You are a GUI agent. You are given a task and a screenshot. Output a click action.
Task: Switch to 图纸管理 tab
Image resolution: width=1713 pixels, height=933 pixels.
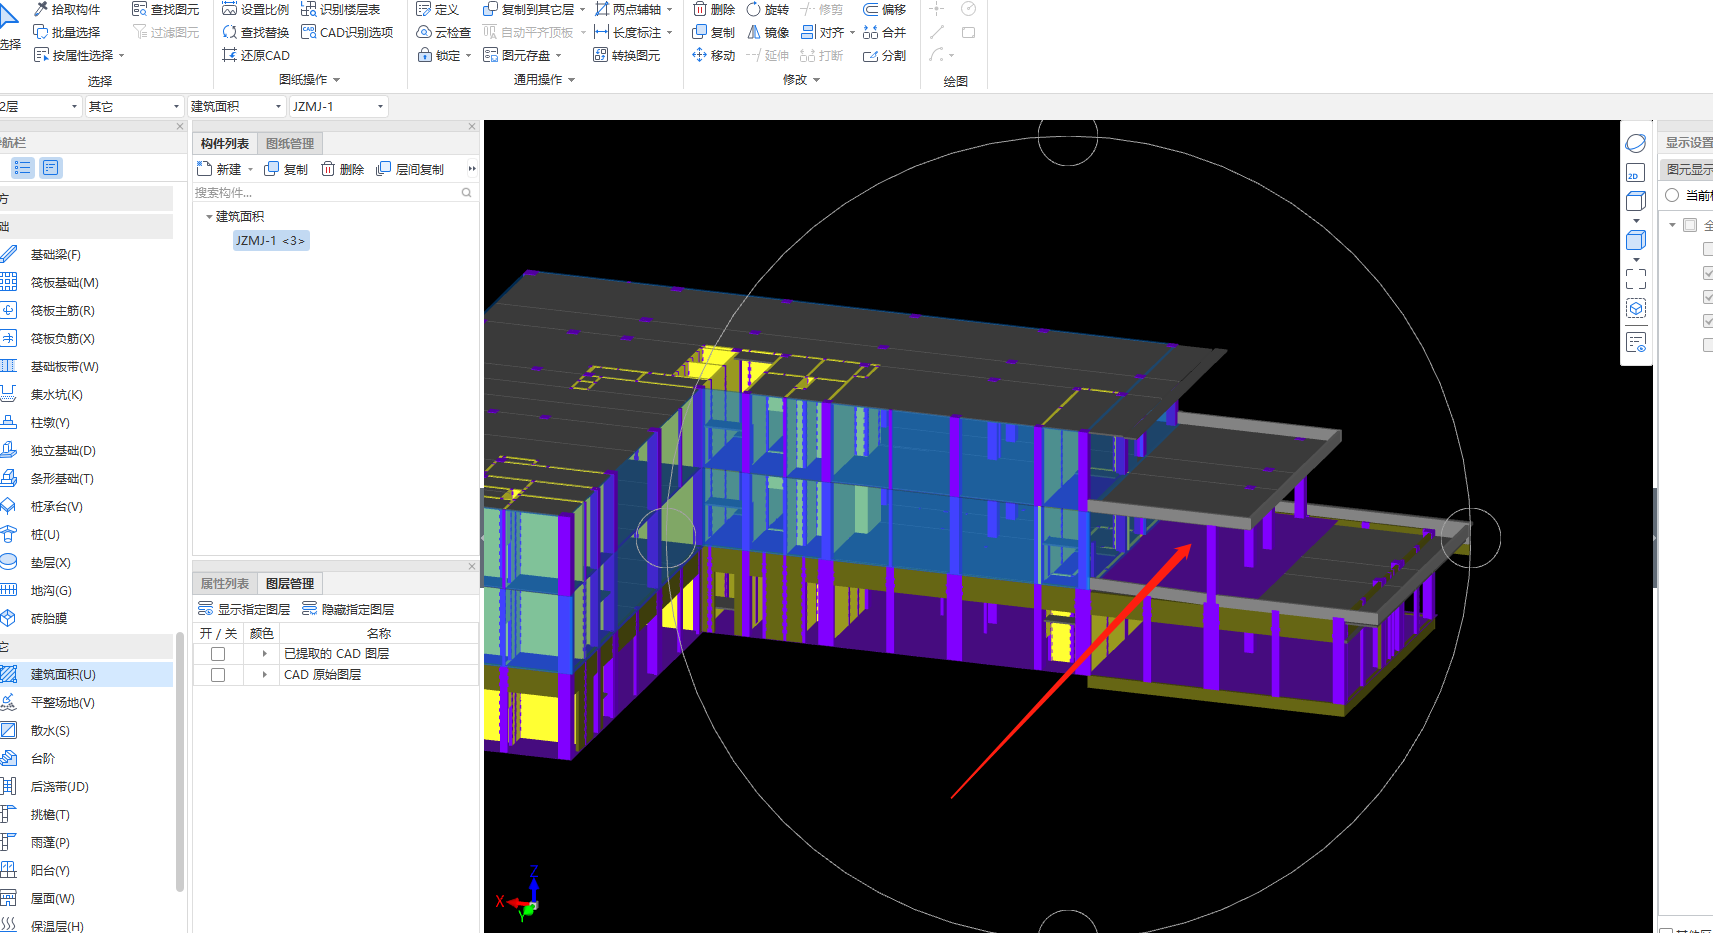pyautogui.click(x=290, y=143)
